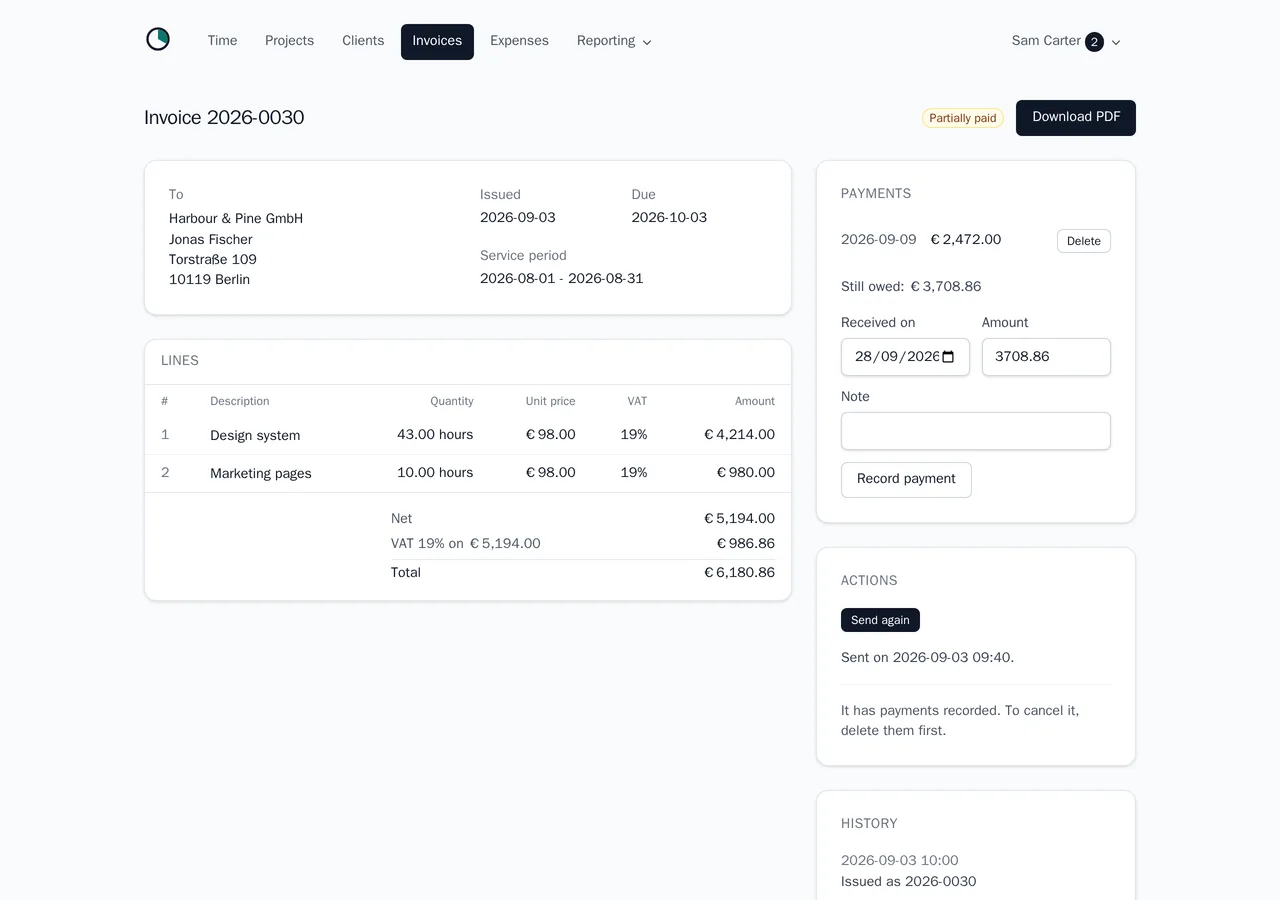The width and height of the screenshot is (1280, 900).
Task: Select the service period date range
Action: (x=562, y=279)
